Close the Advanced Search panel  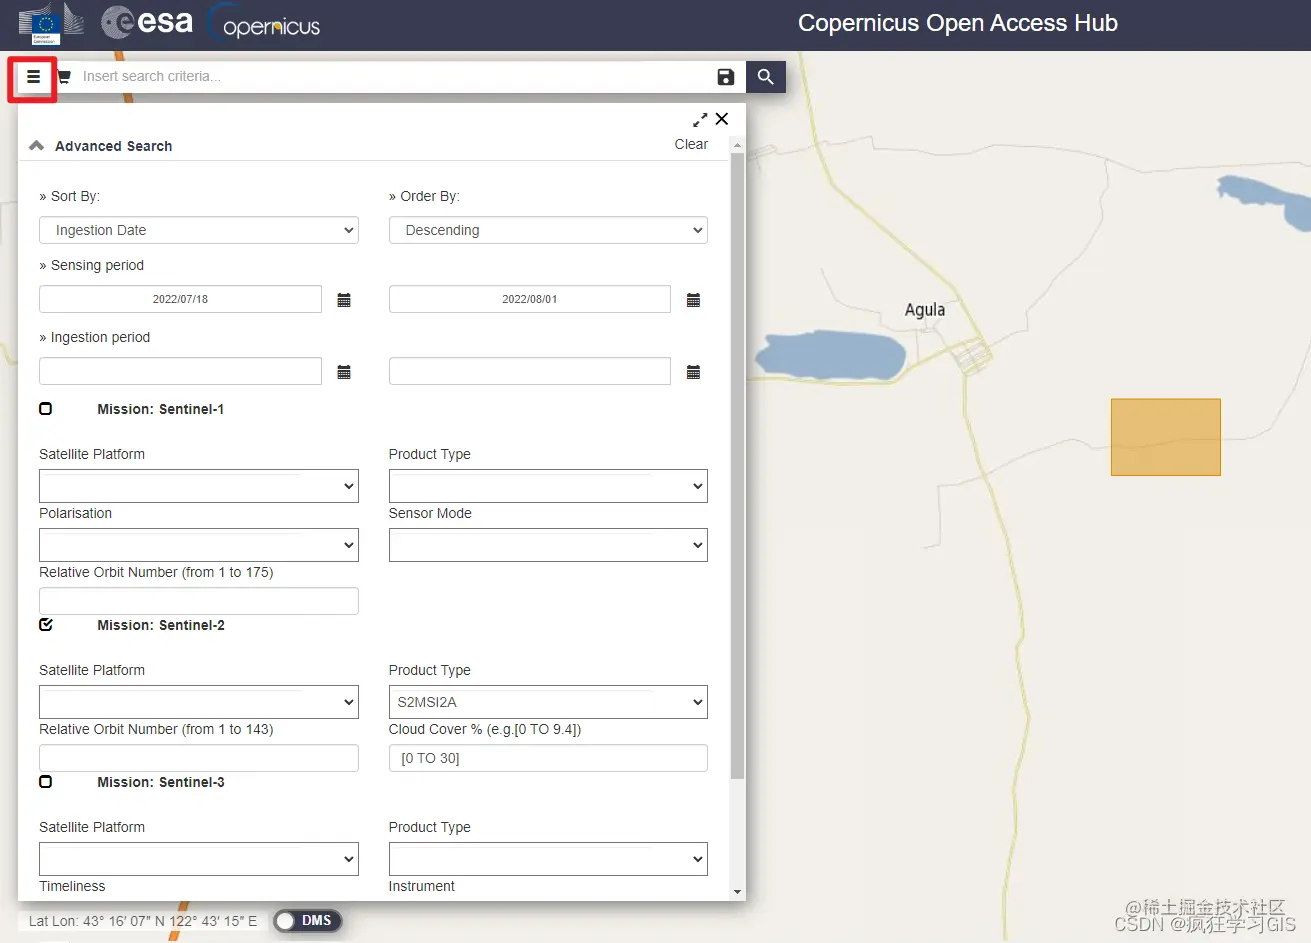click(x=722, y=119)
